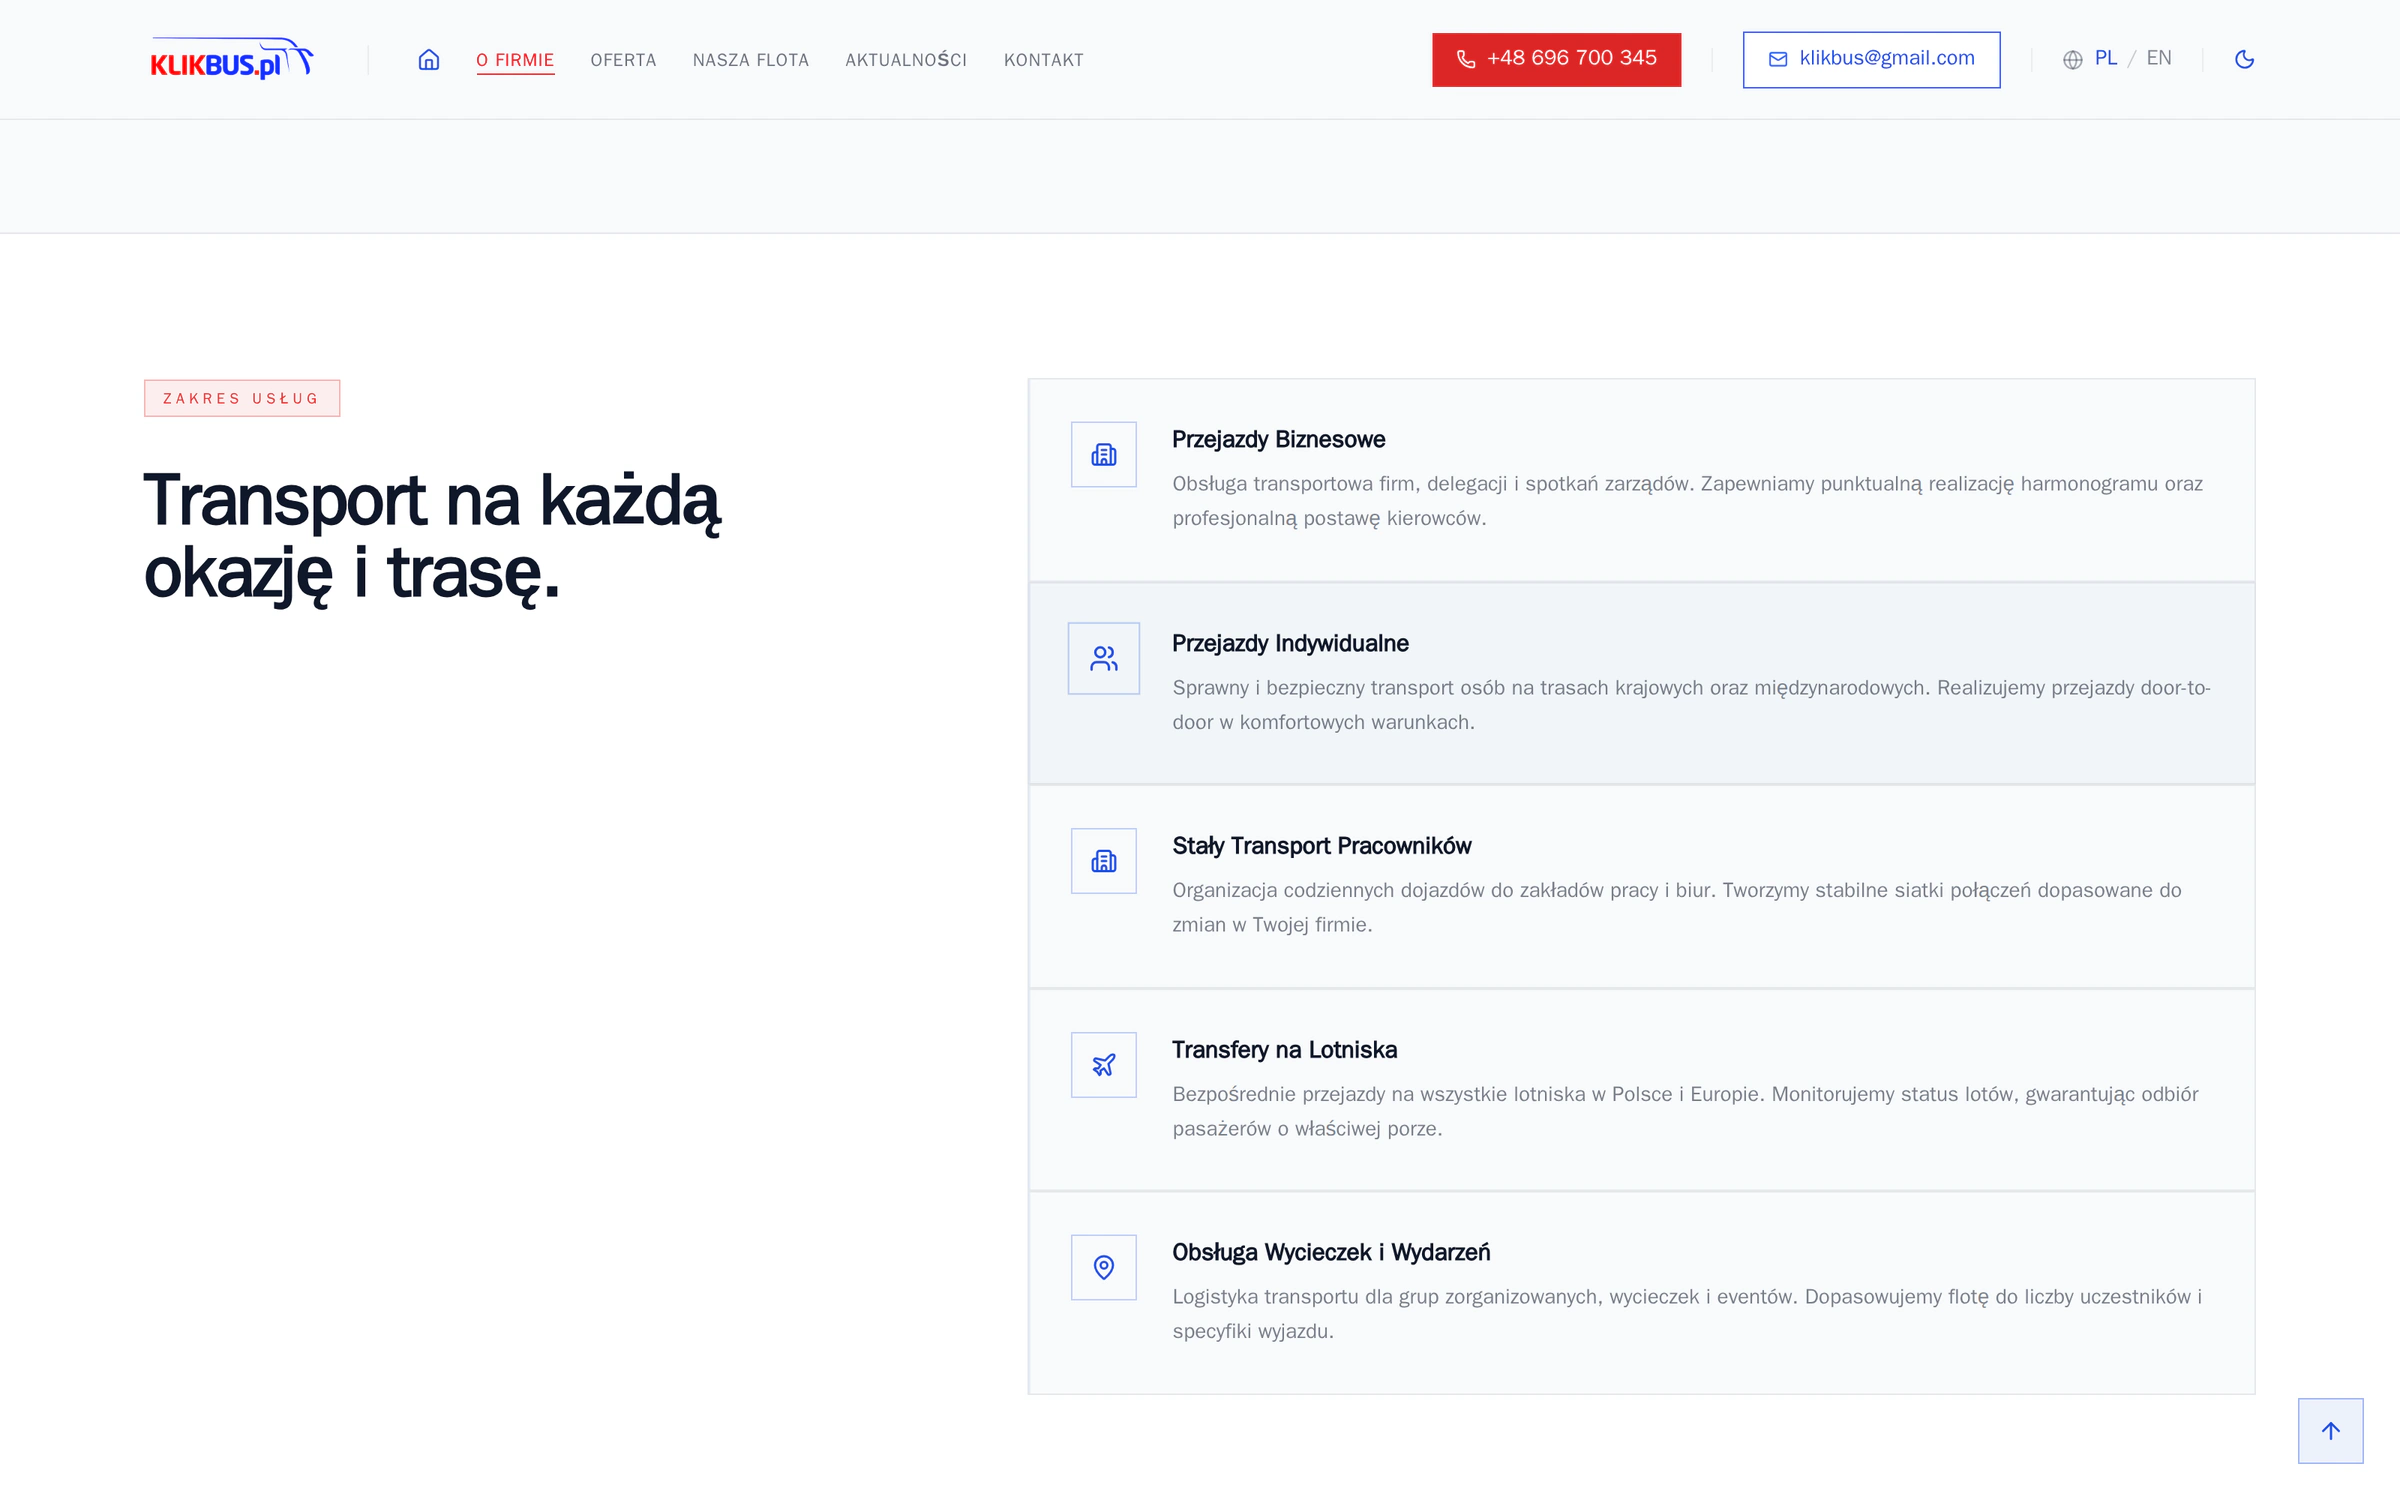Click the building icon beside Przejazdy Biznesowe
The height and width of the screenshot is (1500, 2400).
pos(1104,455)
